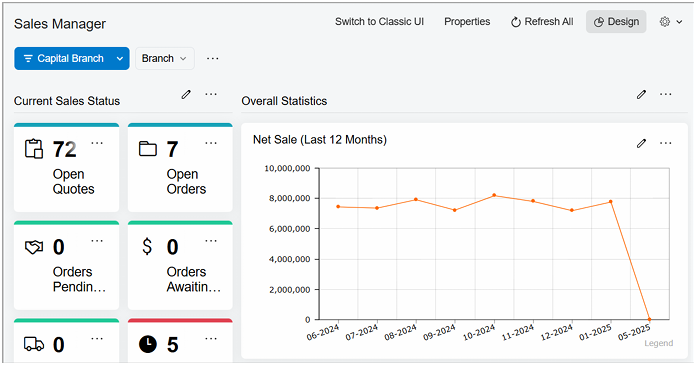
Task: Expand the Capital Branch filter dropdown arrow
Action: point(119,59)
